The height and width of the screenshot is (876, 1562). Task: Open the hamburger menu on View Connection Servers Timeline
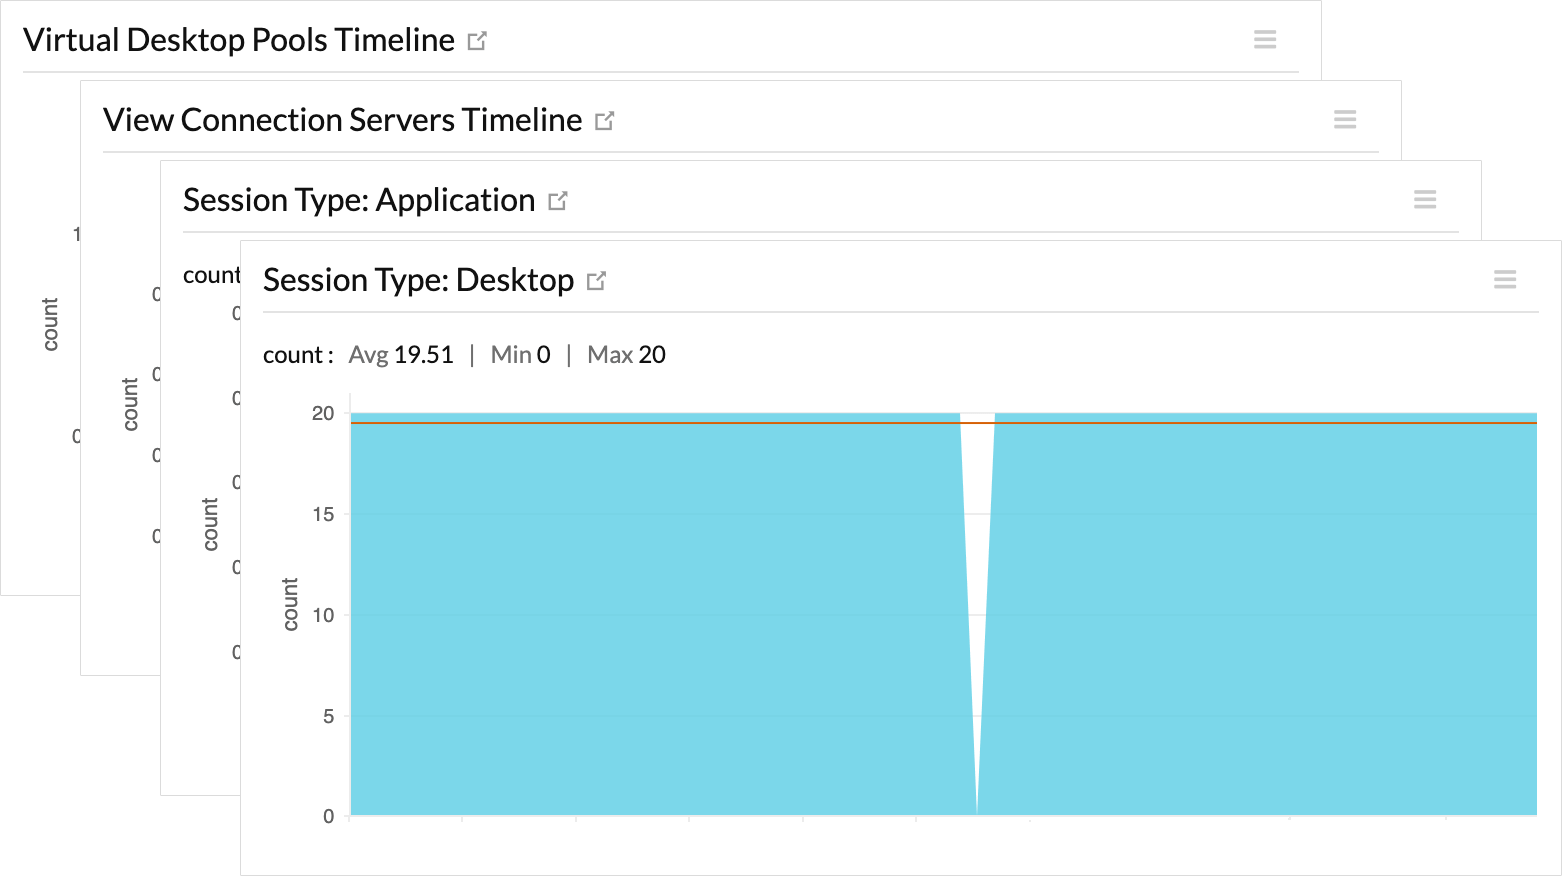(1344, 119)
